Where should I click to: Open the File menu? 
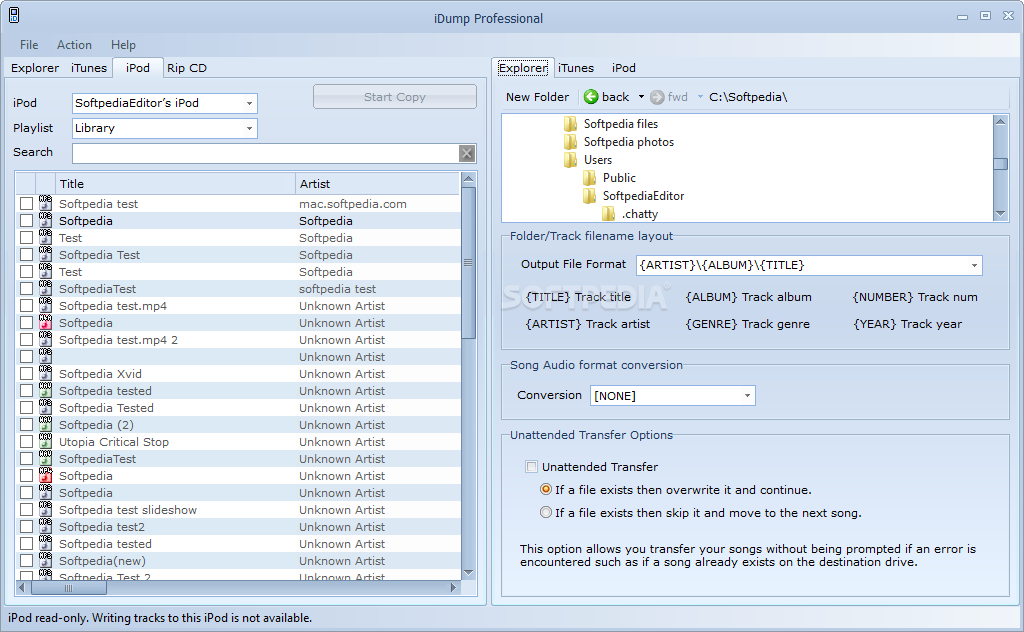point(29,44)
